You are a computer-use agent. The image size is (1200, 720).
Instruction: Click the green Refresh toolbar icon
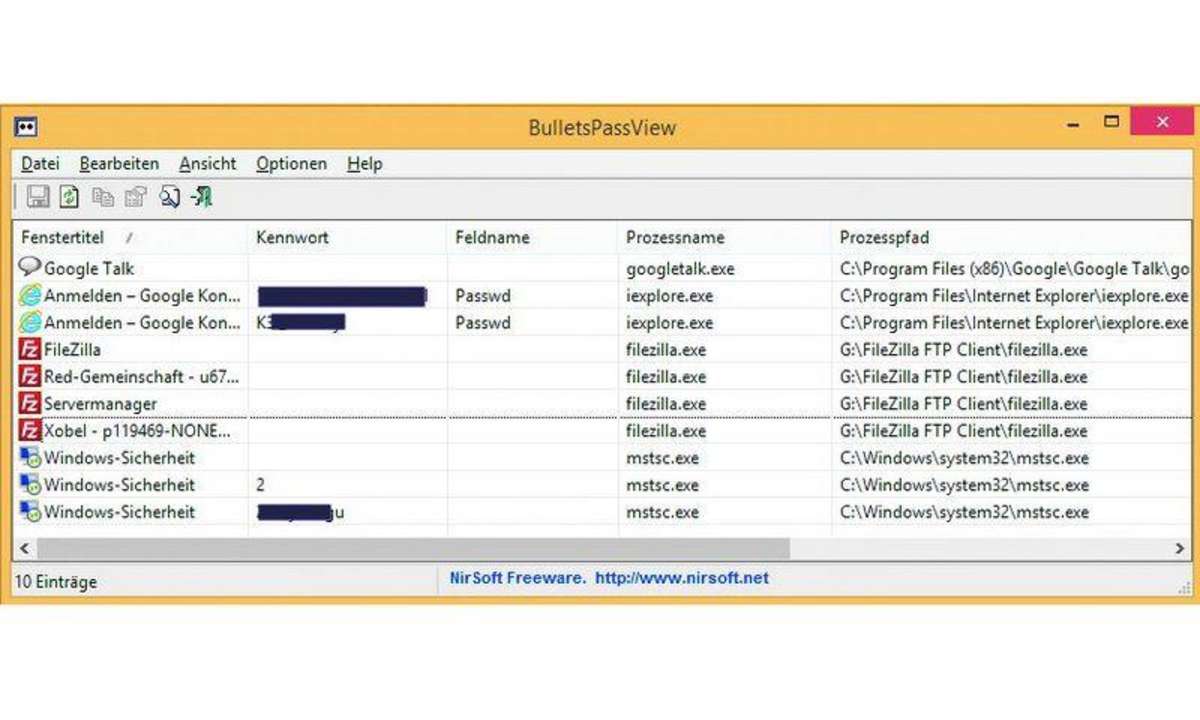(69, 197)
